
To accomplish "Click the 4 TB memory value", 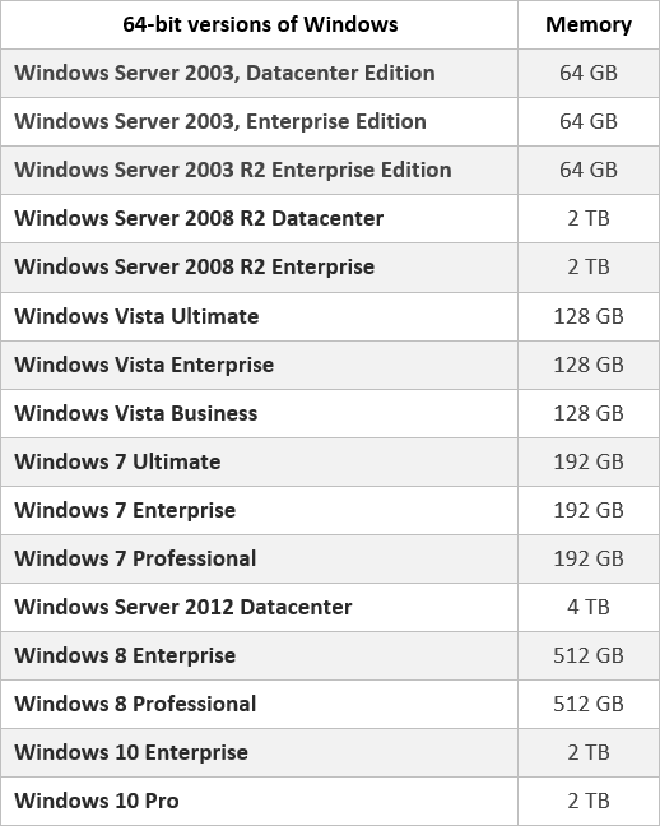I will (x=588, y=607).
